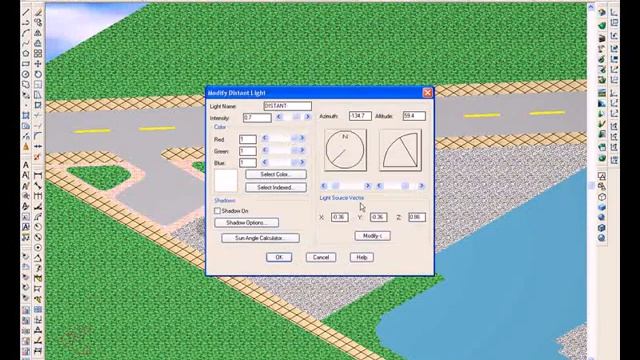Viewport: 640px width, 360px height.
Task: Open Help for distant light
Action: [x=362, y=257]
